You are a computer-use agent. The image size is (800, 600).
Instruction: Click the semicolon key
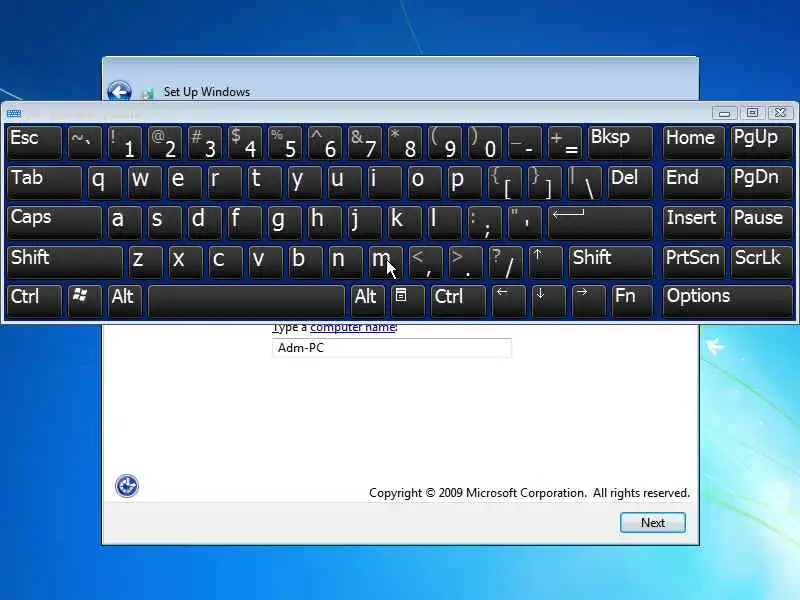click(485, 222)
